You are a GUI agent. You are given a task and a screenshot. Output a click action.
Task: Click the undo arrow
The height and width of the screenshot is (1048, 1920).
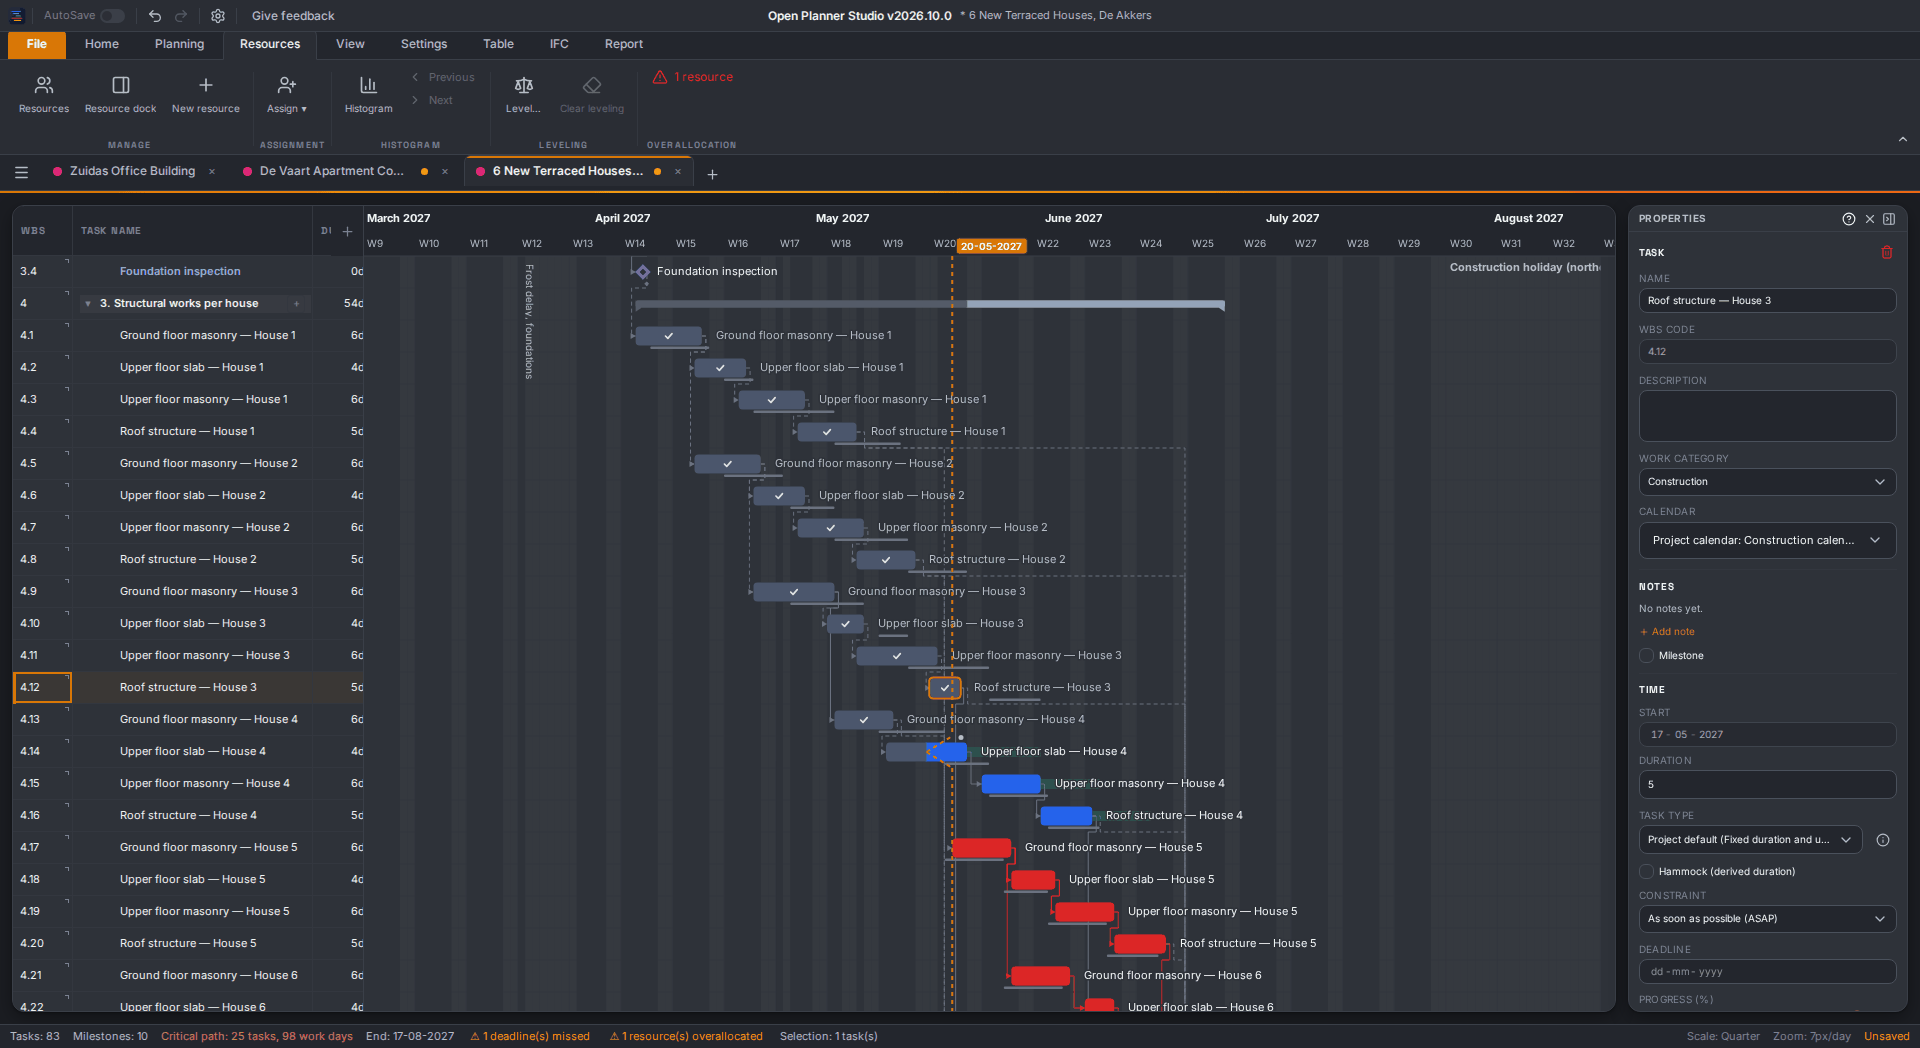coord(155,15)
